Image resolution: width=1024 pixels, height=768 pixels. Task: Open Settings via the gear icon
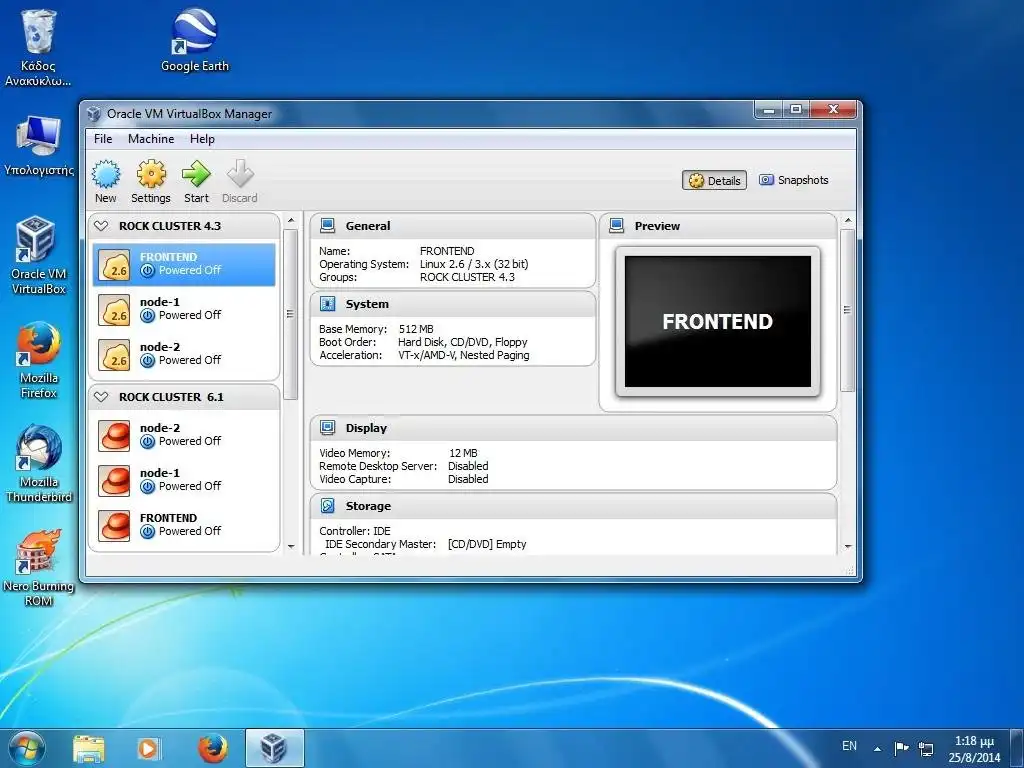151,176
